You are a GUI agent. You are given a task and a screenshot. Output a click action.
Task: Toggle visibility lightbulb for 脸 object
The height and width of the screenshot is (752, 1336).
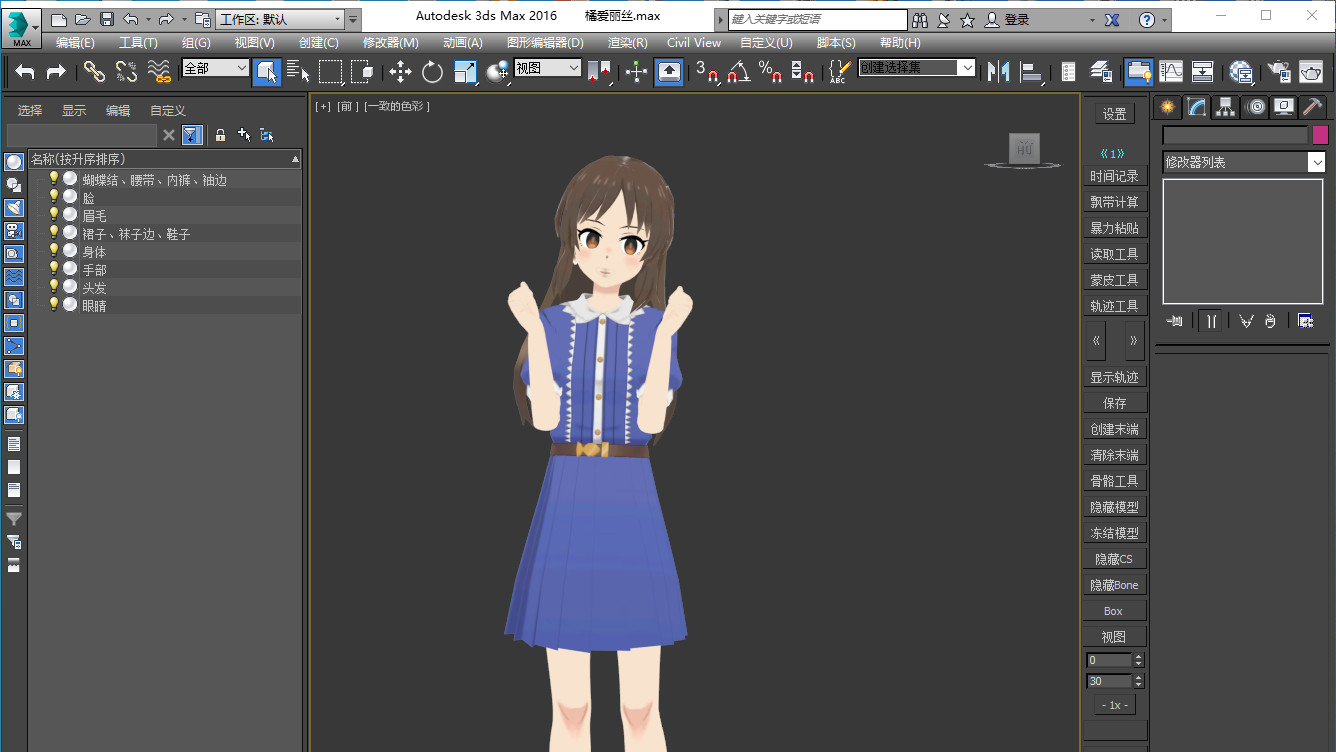pos(54,197)
